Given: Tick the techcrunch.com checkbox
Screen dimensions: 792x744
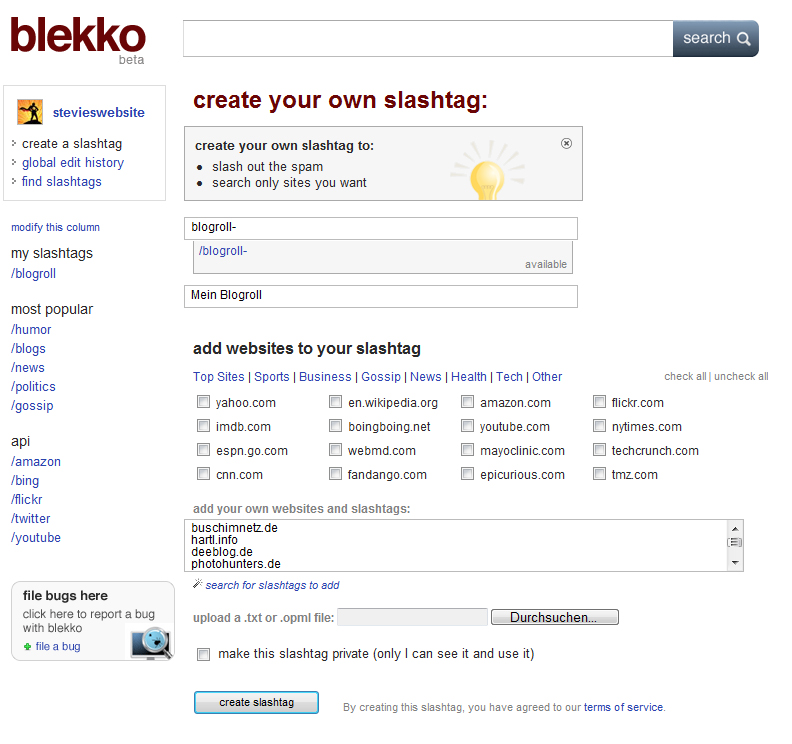Looking at the screenshot, I should tap(599, 451).
